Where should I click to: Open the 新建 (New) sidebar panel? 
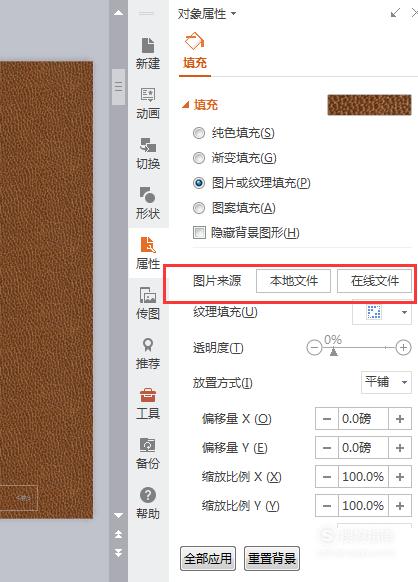point(148,54)
